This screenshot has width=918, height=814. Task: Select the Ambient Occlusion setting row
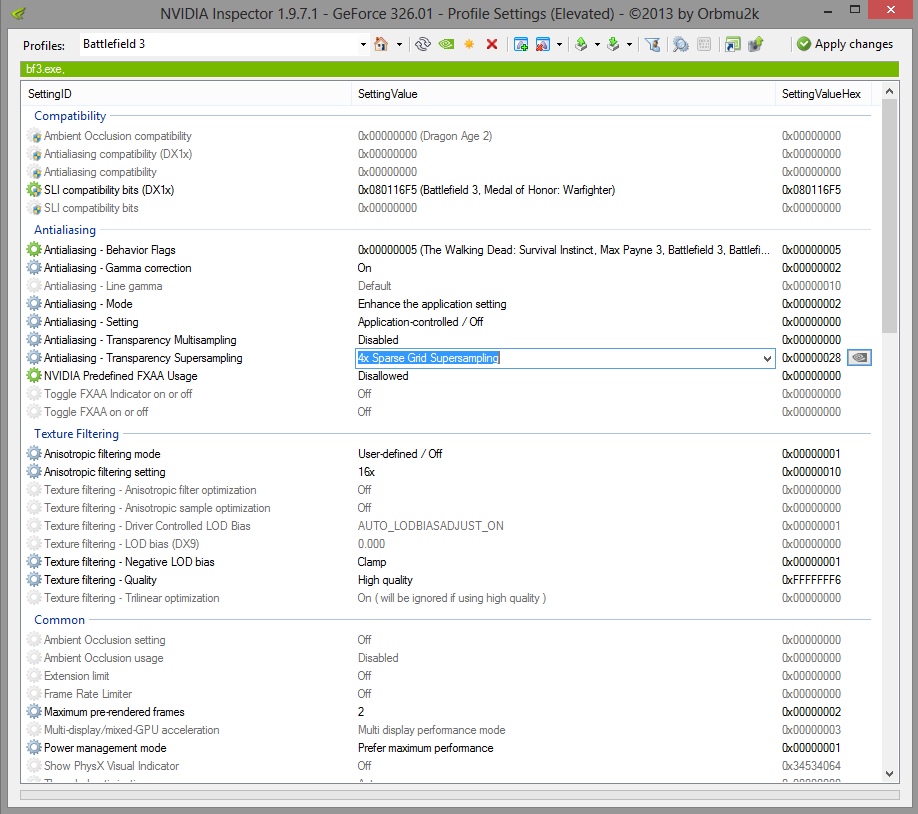(449, 639)
